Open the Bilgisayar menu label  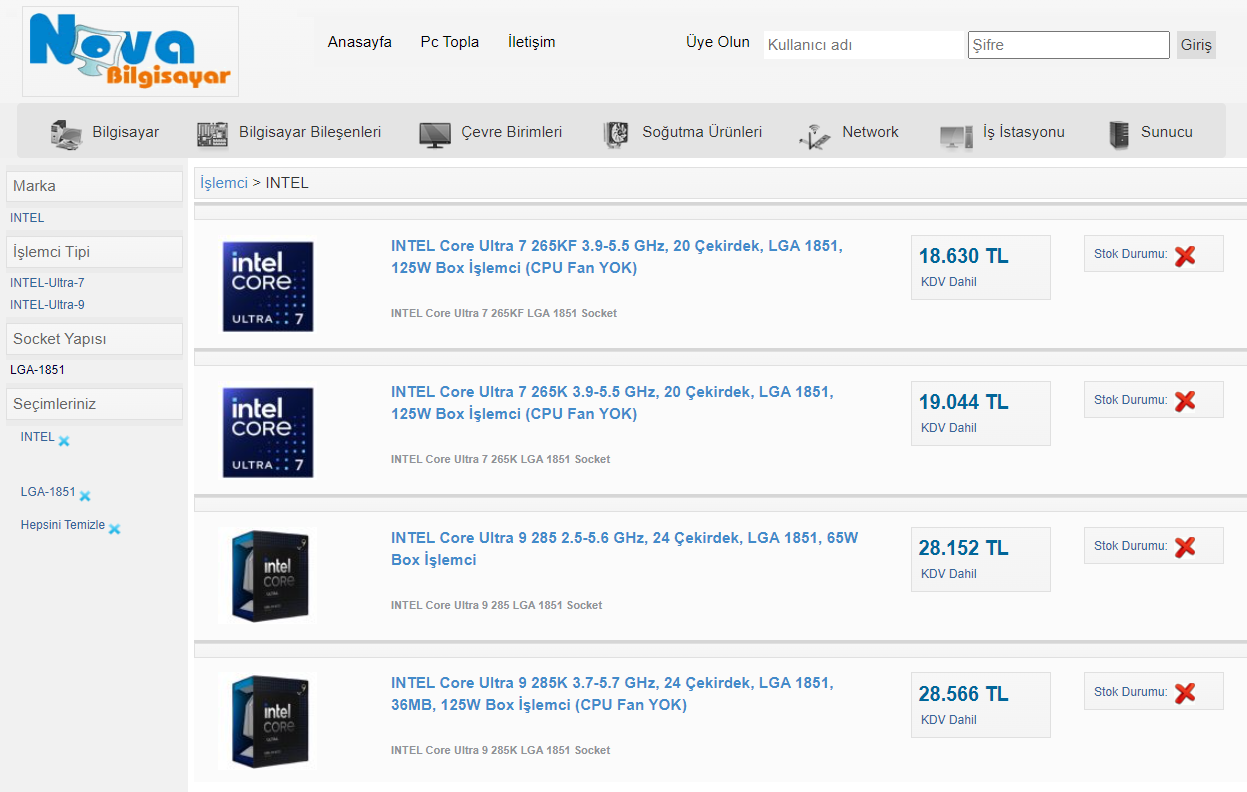coord(126,132)
